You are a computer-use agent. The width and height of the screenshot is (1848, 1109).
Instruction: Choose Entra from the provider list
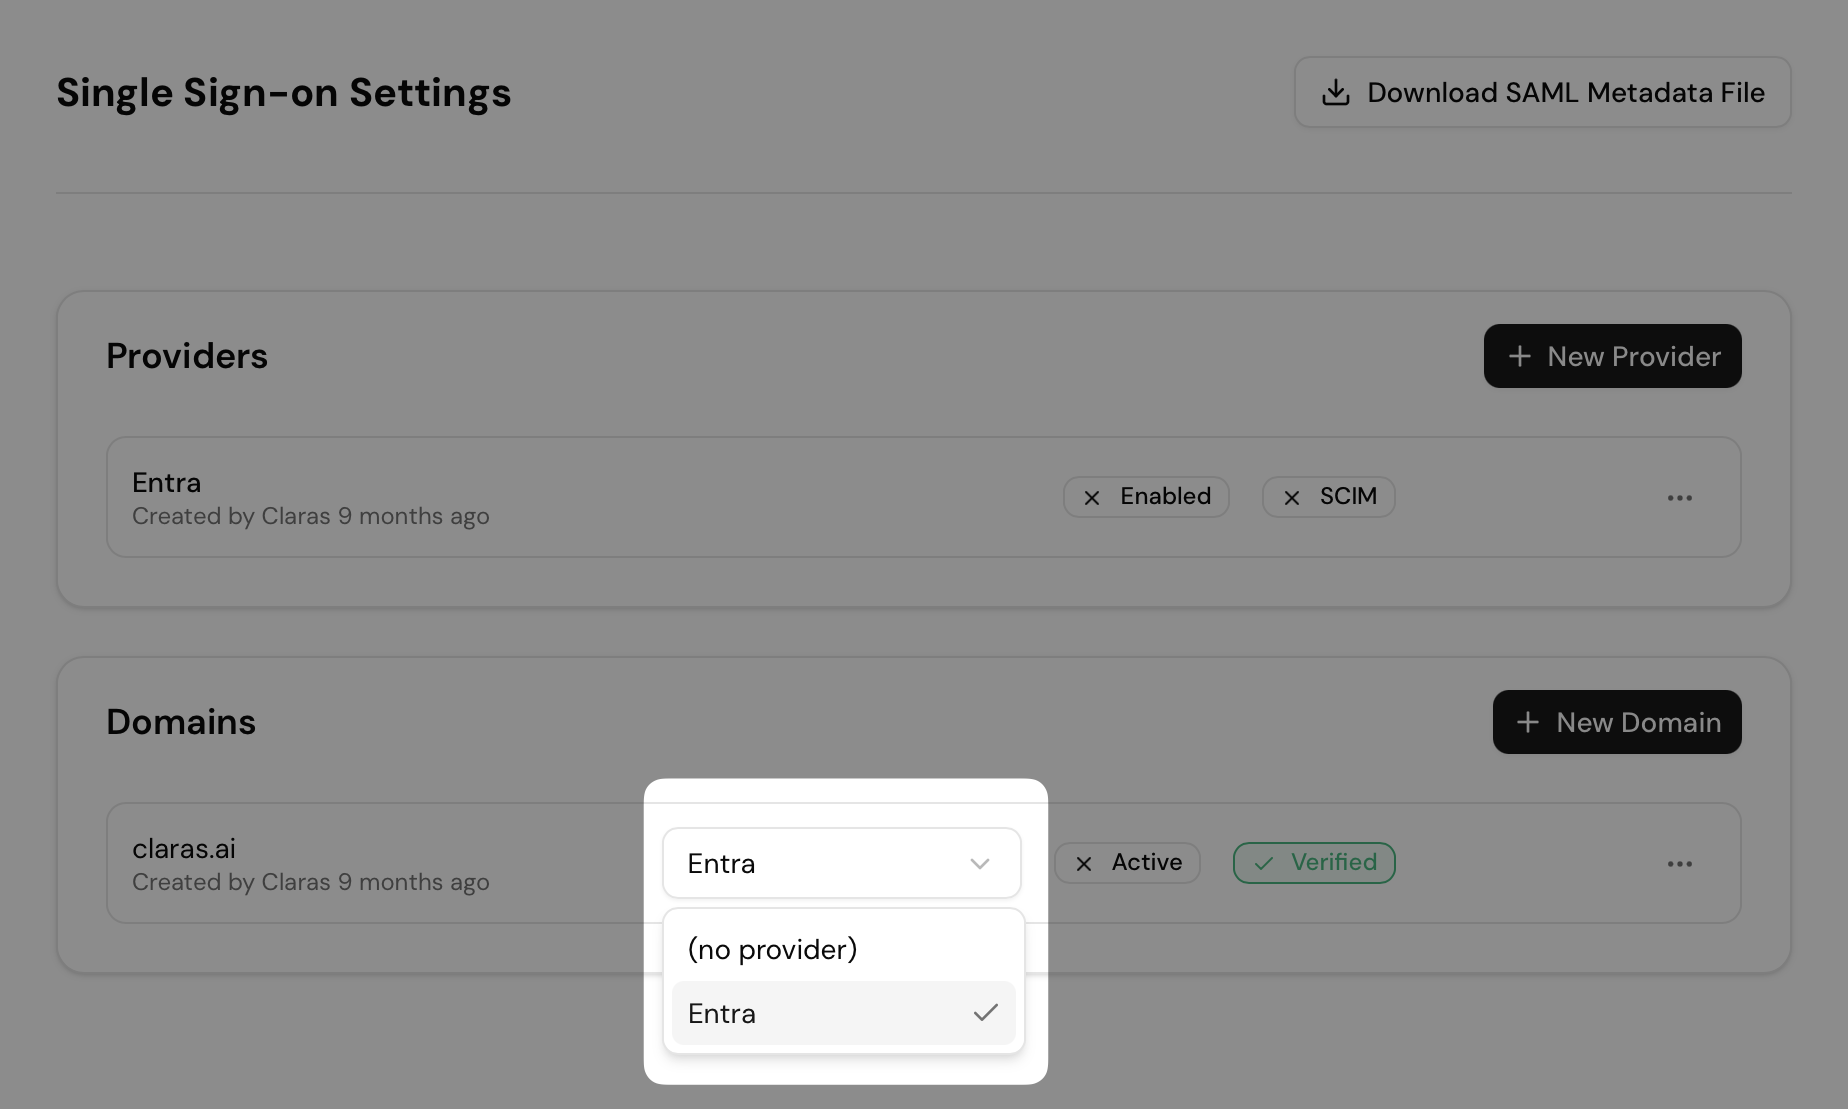(722, 1013)
